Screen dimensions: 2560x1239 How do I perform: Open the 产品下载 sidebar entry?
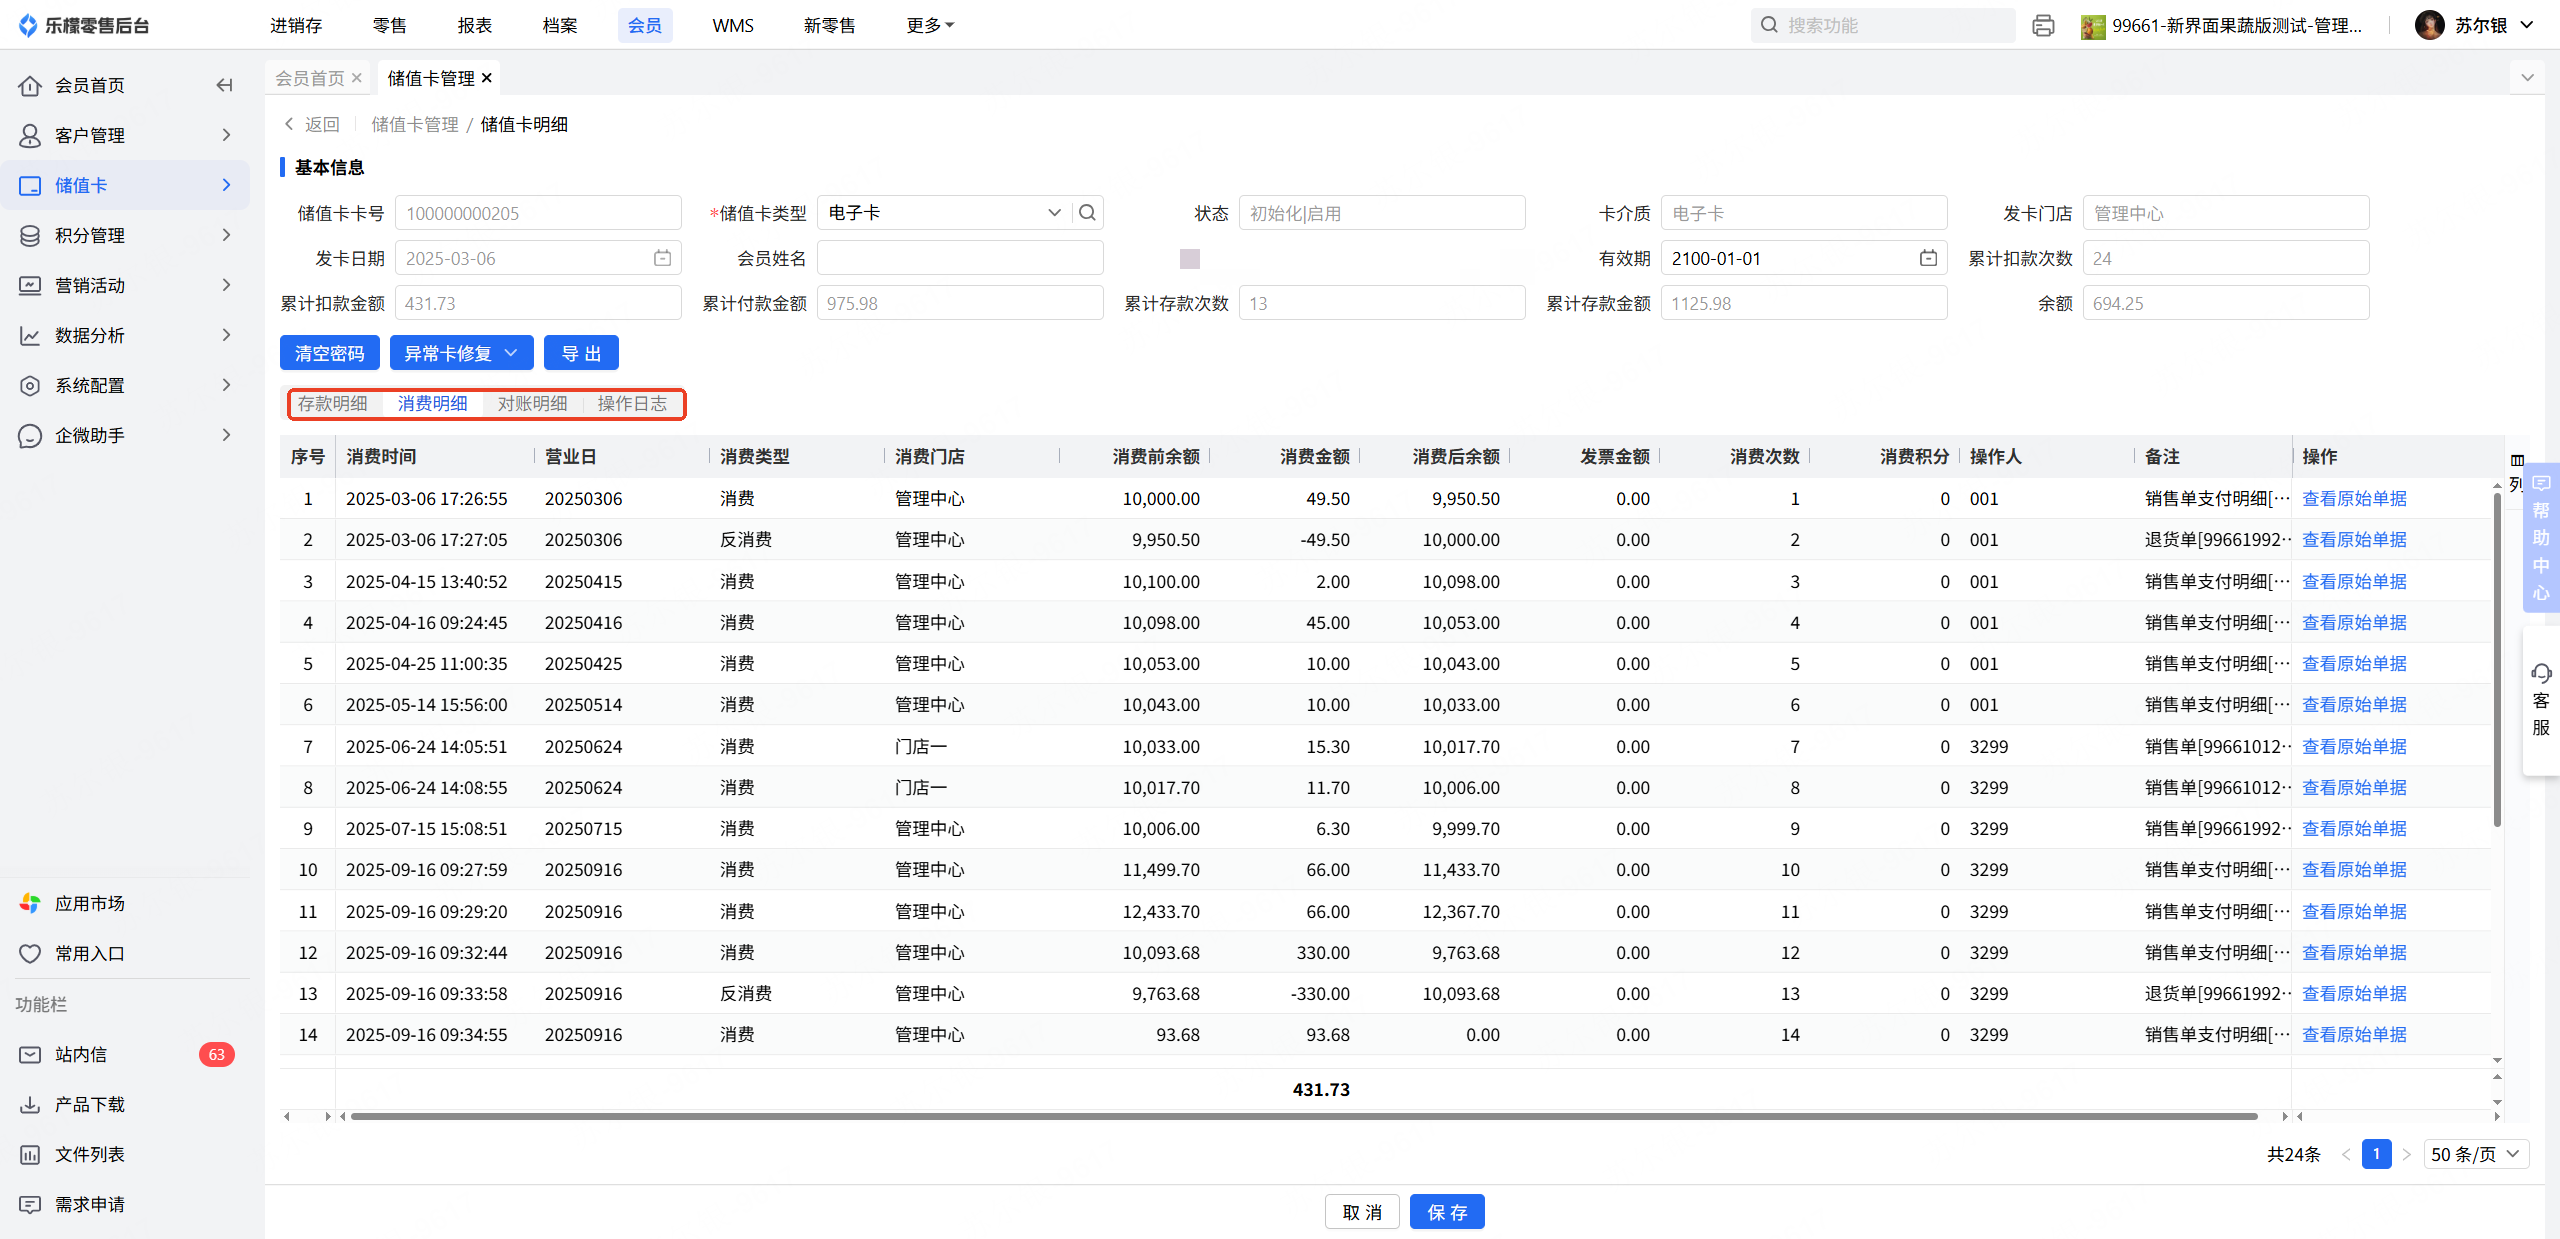tap(90, 1104)
